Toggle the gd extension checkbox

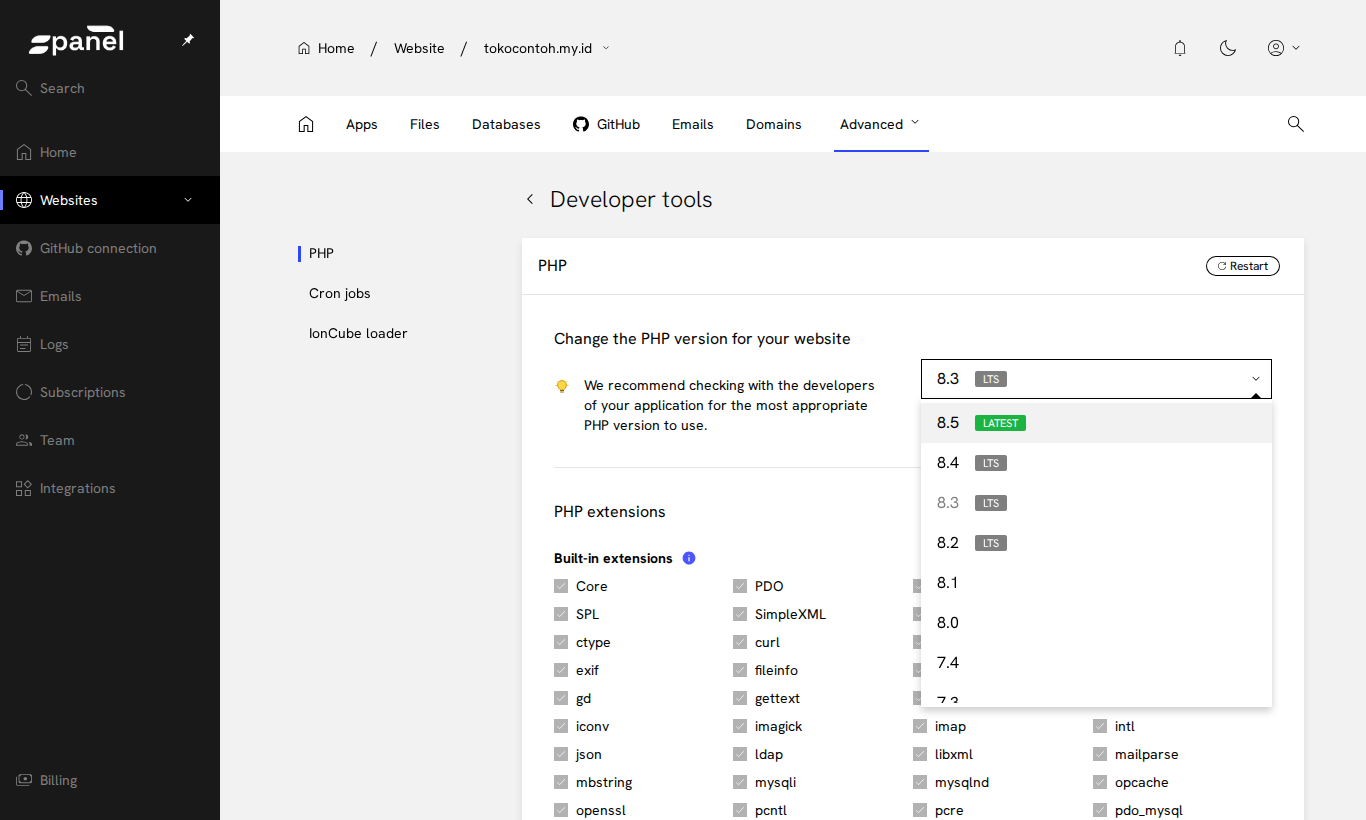561,698
